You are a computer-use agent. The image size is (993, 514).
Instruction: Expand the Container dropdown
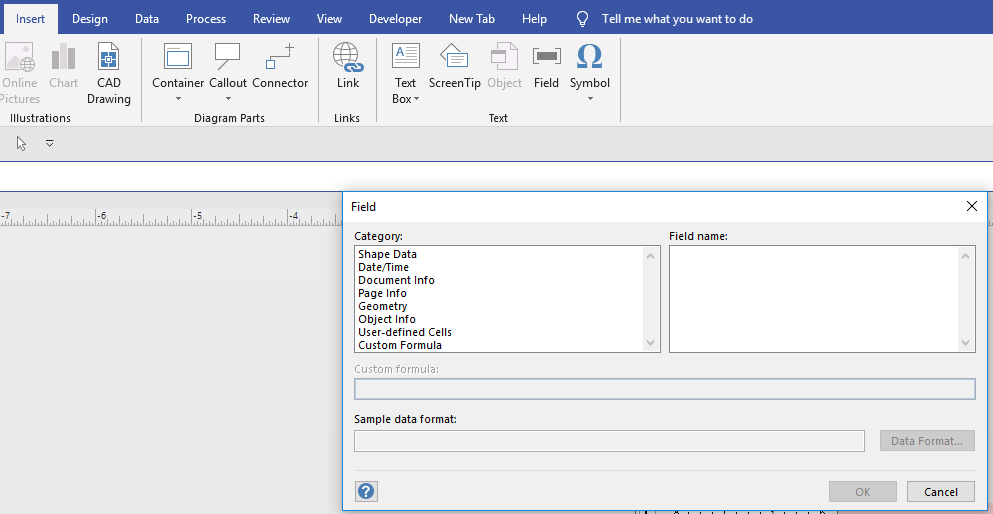[178, 99]
